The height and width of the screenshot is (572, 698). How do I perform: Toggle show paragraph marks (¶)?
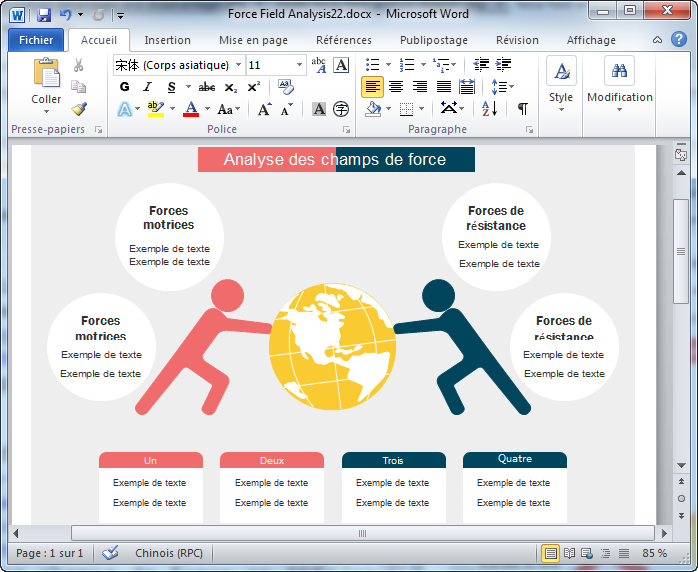(x=522, y=109)
